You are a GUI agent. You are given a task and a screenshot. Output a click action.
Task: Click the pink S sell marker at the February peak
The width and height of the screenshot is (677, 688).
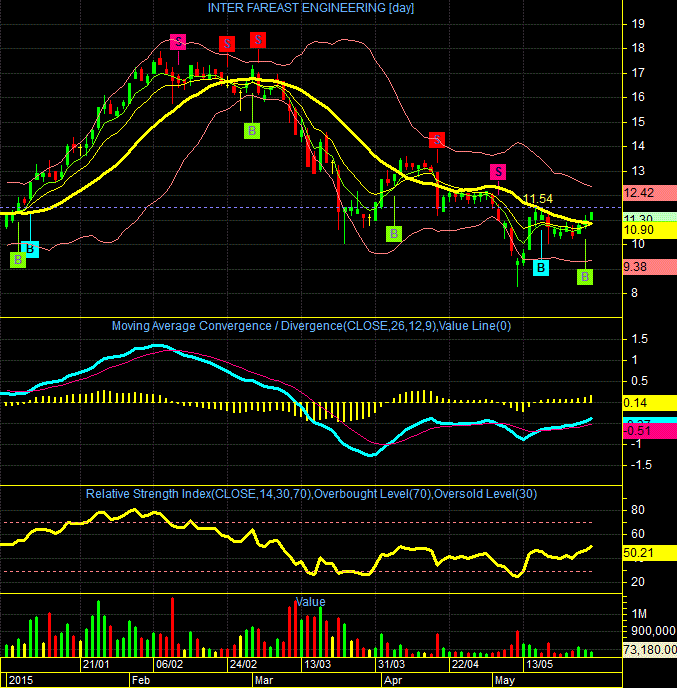pos(178,42)
